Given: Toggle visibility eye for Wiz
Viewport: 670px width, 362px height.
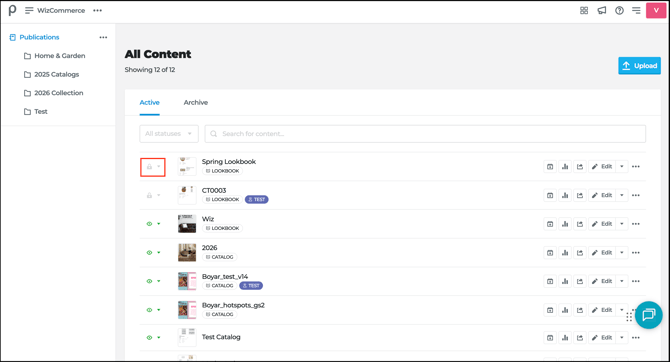Looking at the screenshot, I should click(x=149, y=224).
